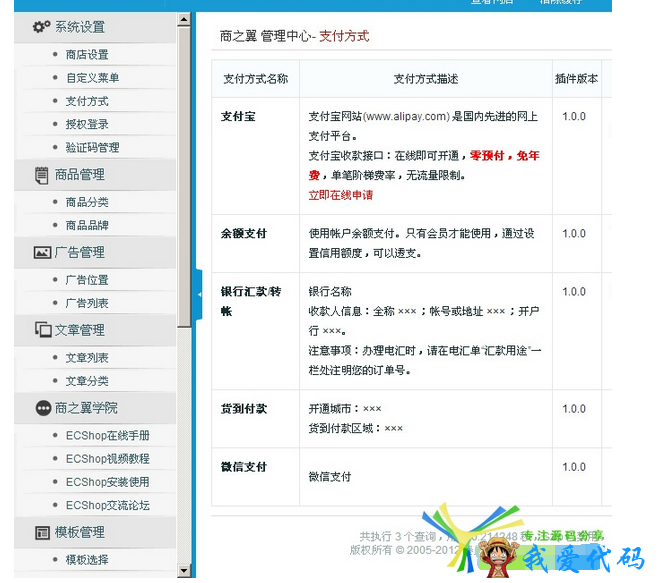Click the 开通城市：××× description line
Viewport: 662px width, 583px height.
pyautogui.click(x=345, y=409)
